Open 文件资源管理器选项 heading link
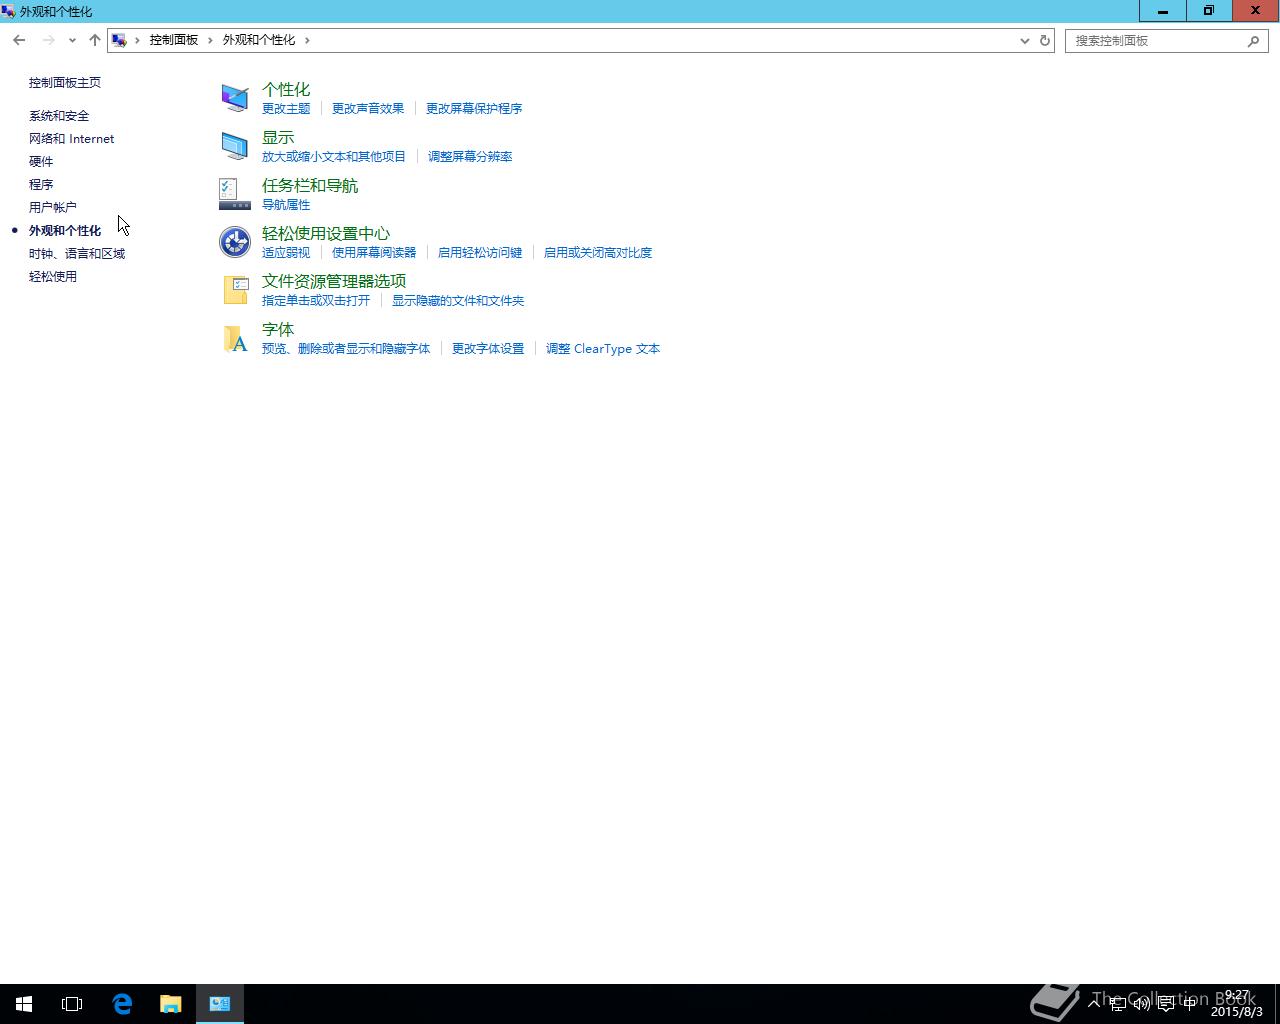This screenshot has height=1024, width=1280. (x=334, y=281)
